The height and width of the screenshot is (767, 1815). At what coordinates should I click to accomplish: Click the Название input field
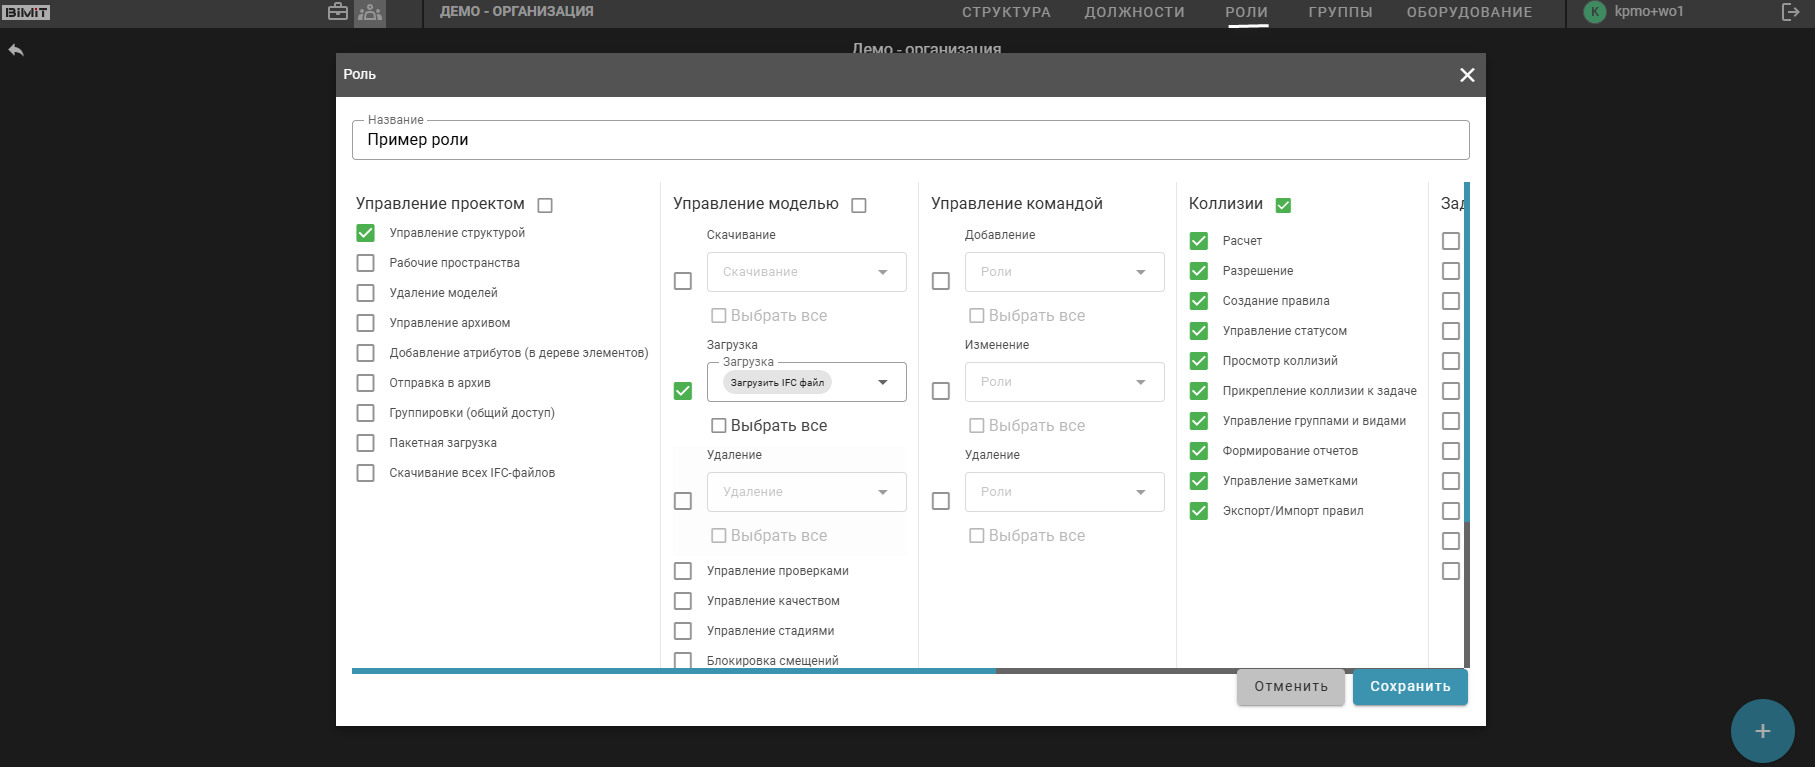click(x=910, y=140)
